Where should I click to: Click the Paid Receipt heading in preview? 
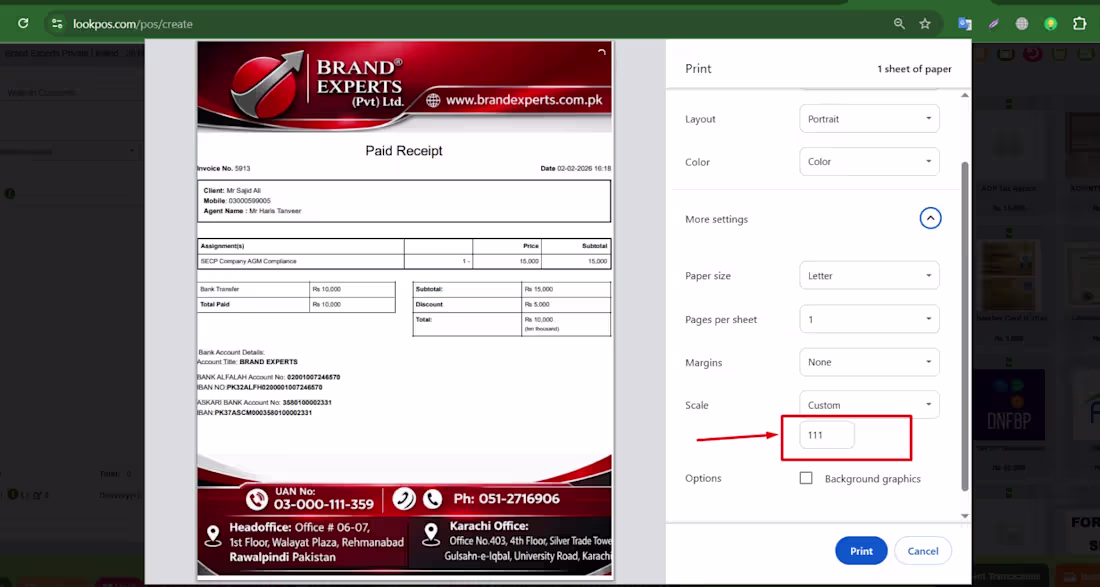[x=403, y=151]
